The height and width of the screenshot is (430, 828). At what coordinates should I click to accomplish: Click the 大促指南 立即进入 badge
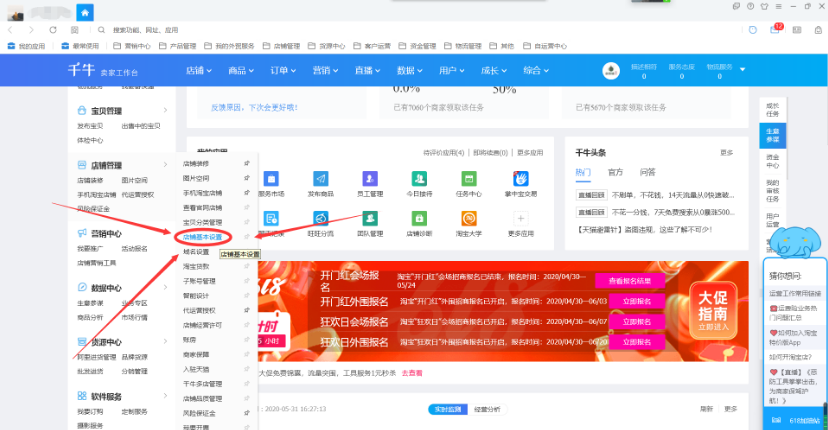pyautogui.click(x=713, y=310)
